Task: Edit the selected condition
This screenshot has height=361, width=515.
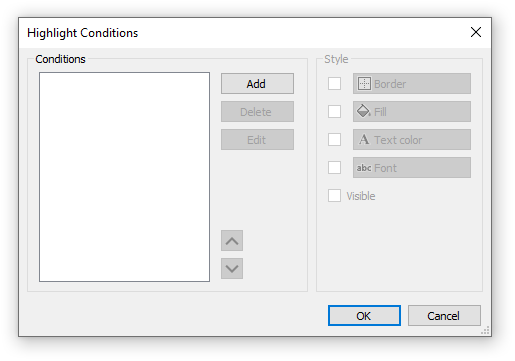Action: tap(257, 140)
